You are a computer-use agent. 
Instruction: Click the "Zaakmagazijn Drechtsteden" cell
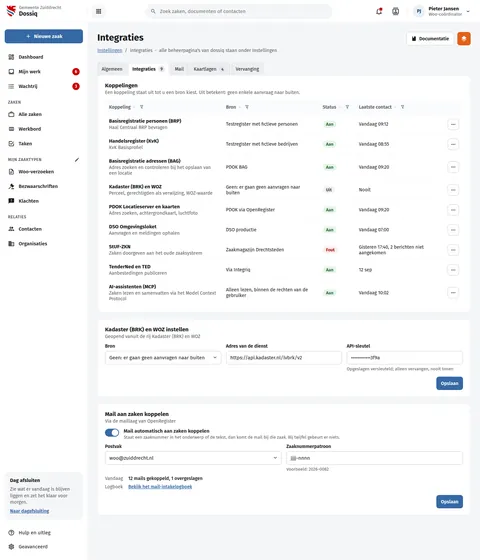point(255,250)
